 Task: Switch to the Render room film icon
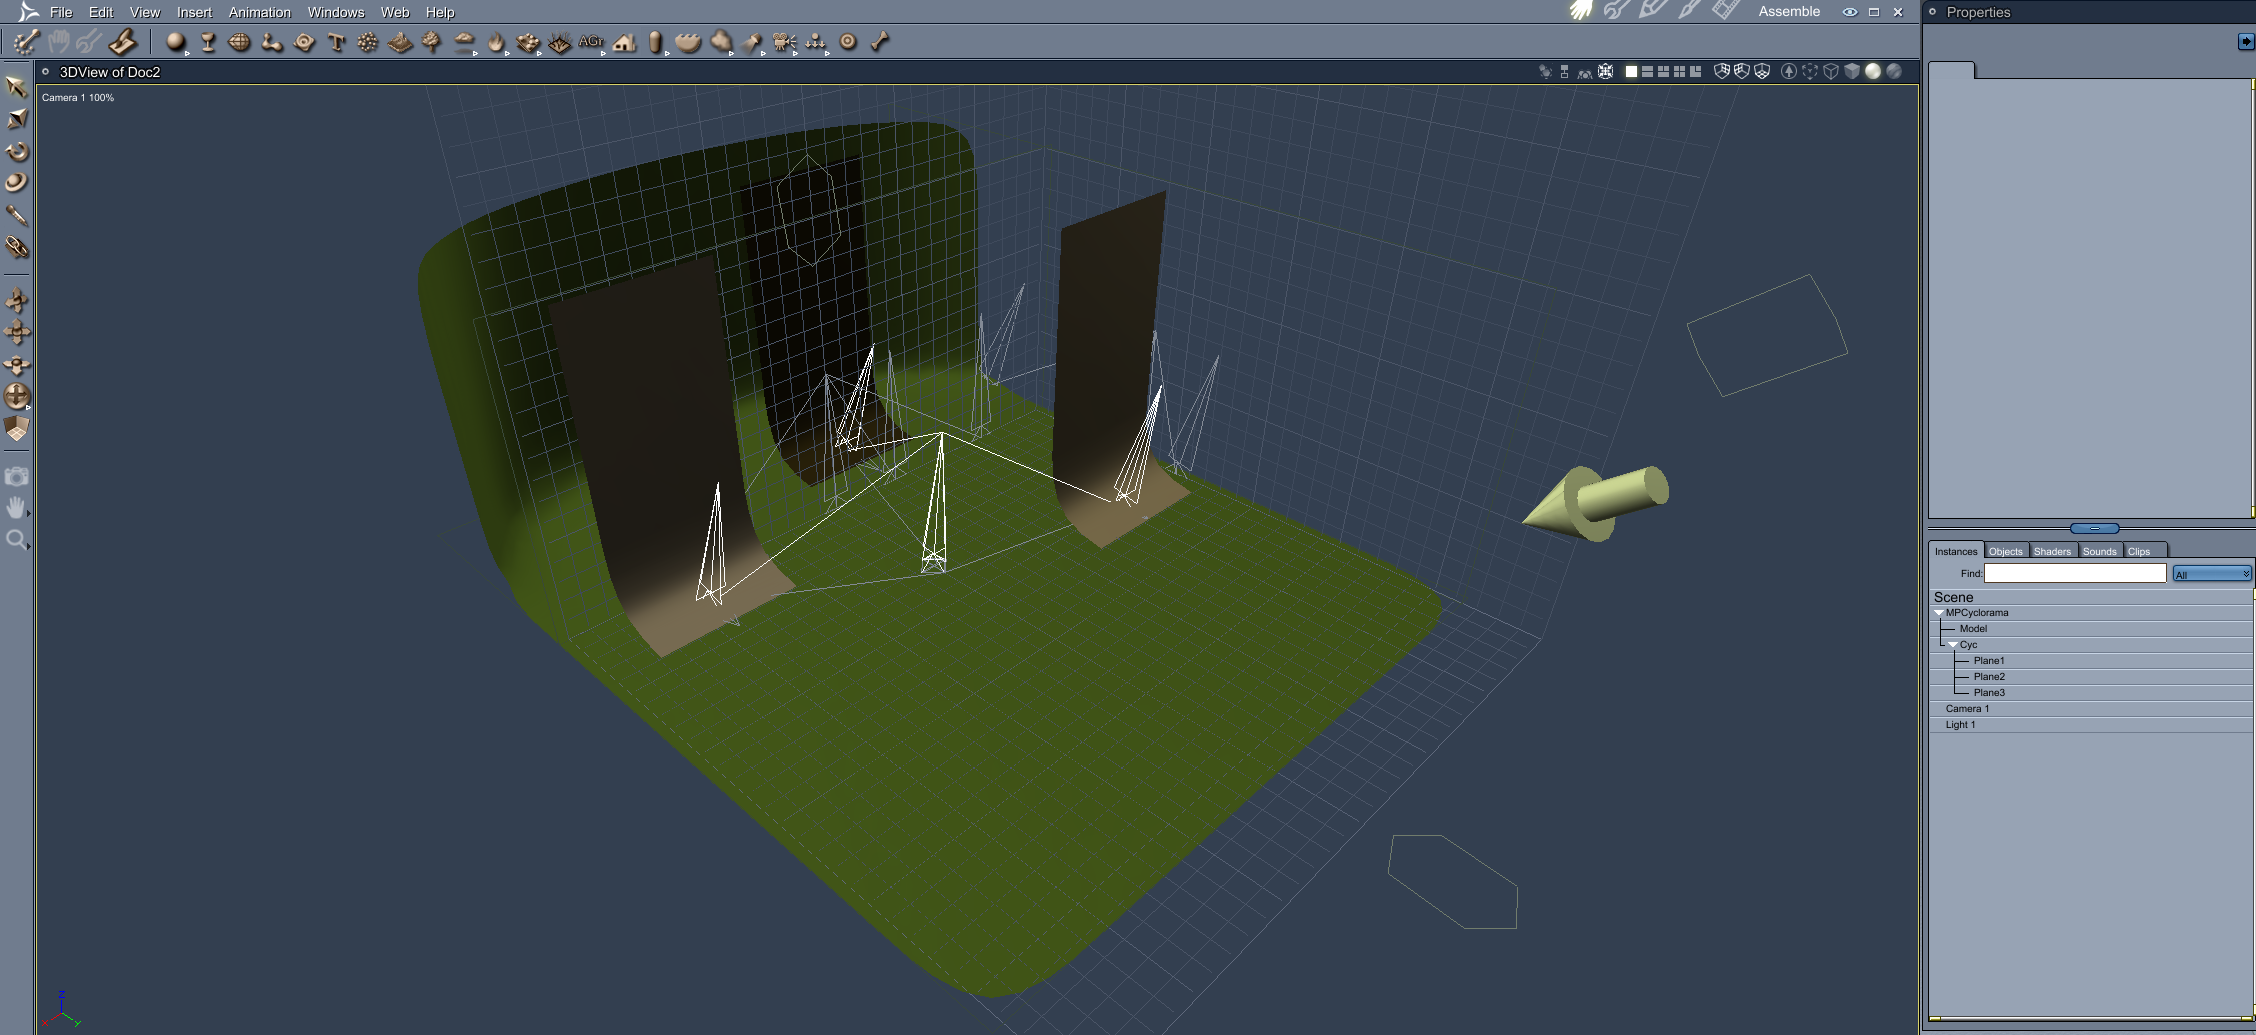click(1725, 11)
